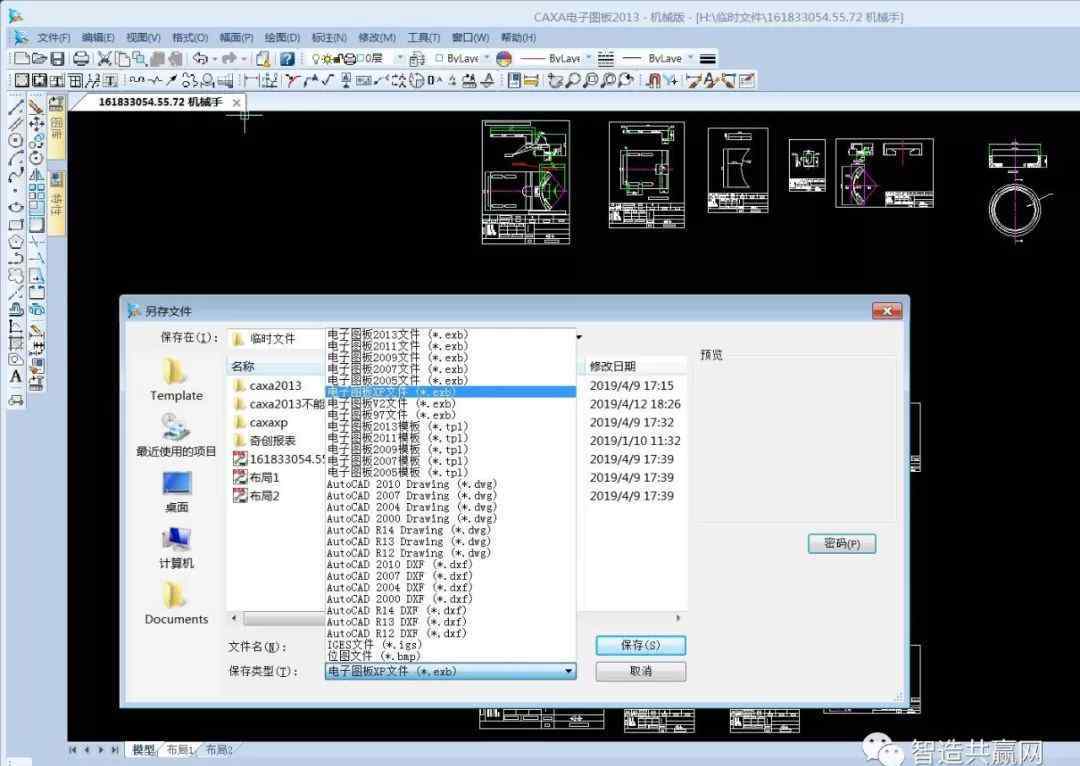Switch to the 模型 tab at bottom
The width and height of the screenshot is (1080, 766).
[x=143, y=749]
